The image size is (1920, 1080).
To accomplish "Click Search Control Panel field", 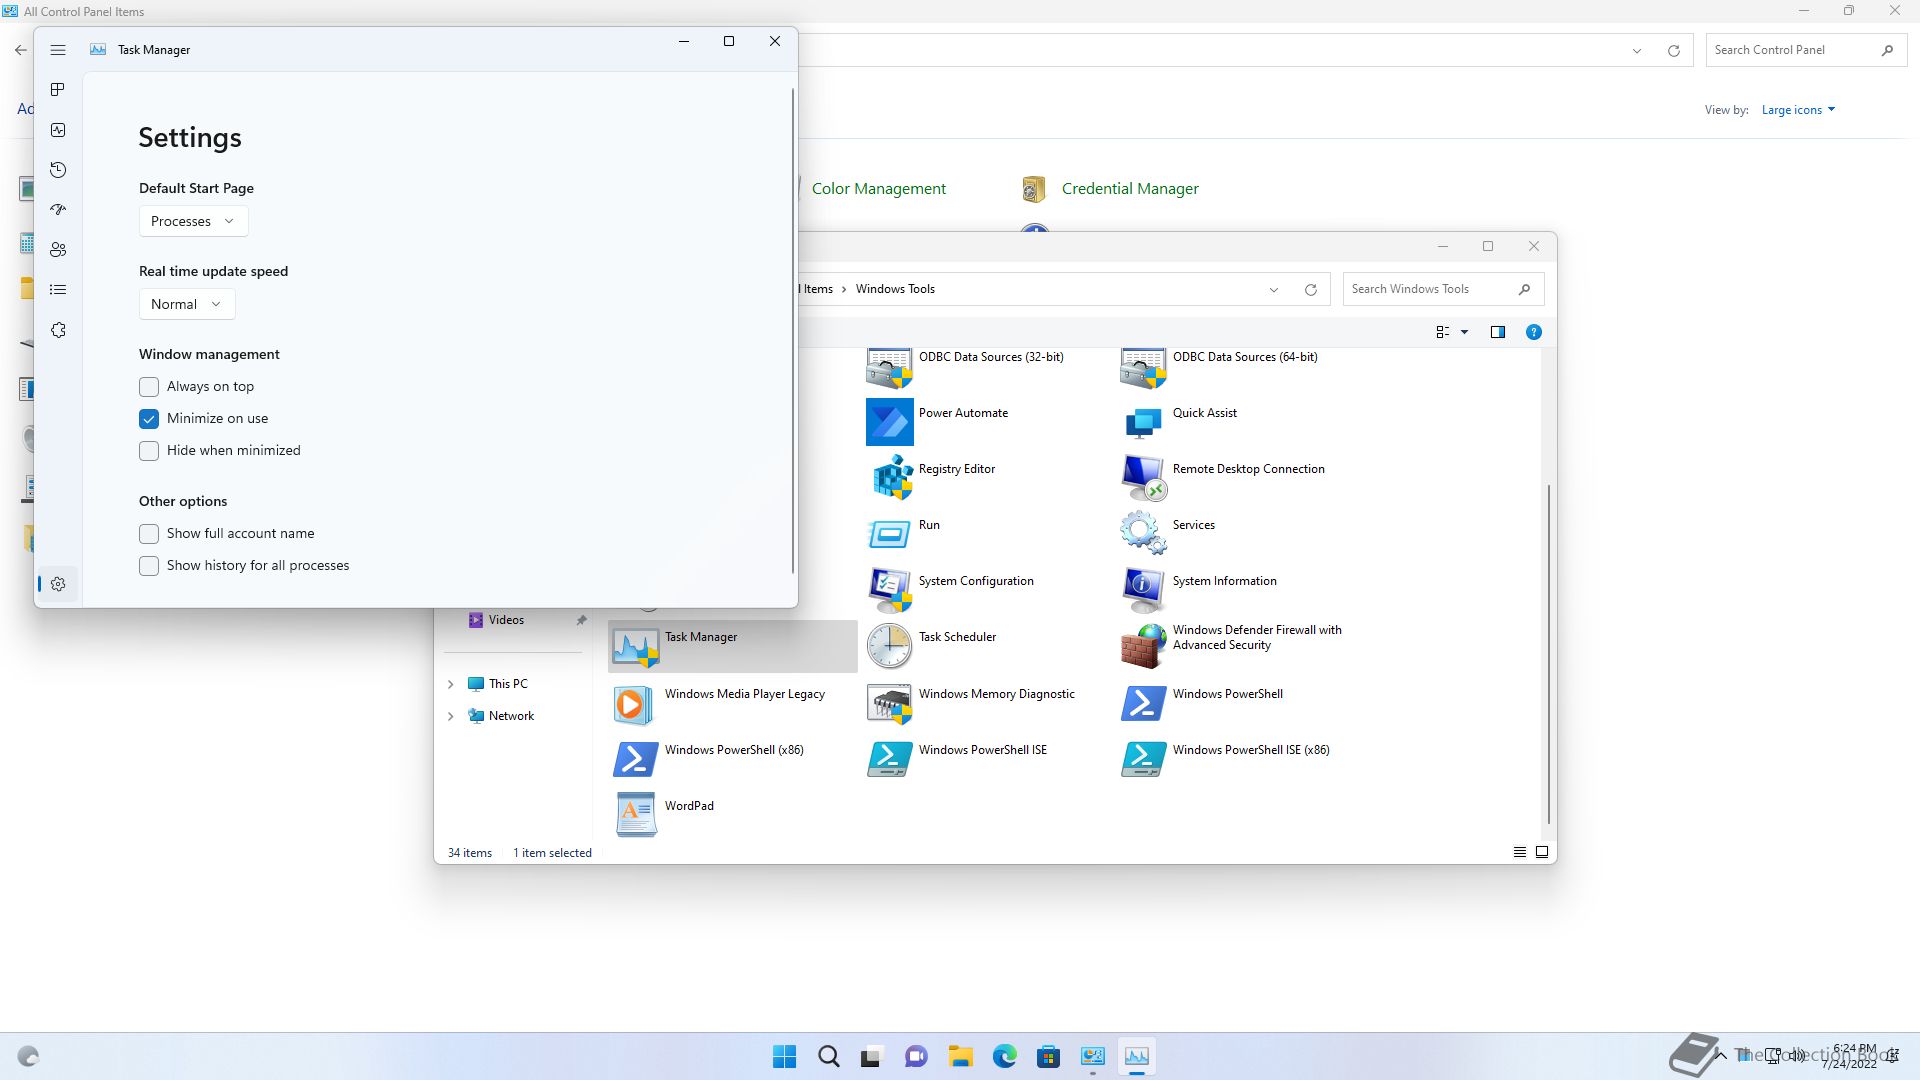I will click(x=1805, y=50).
